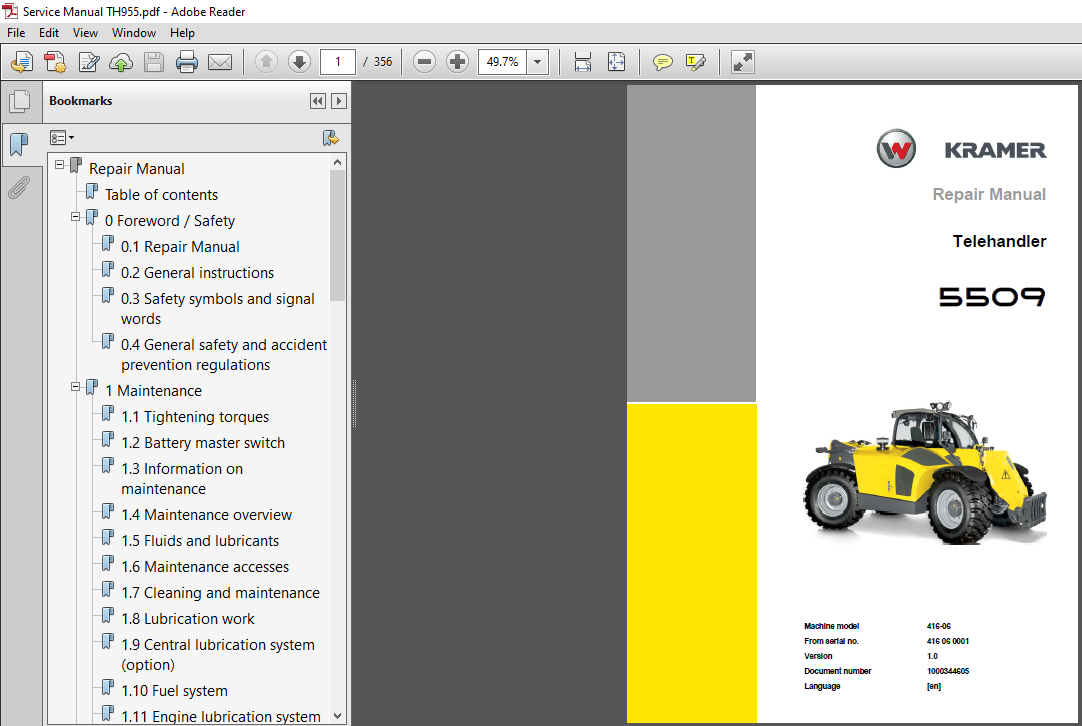
Task: Open the zoom level dropdown arrow
Action: coord(538,62)
